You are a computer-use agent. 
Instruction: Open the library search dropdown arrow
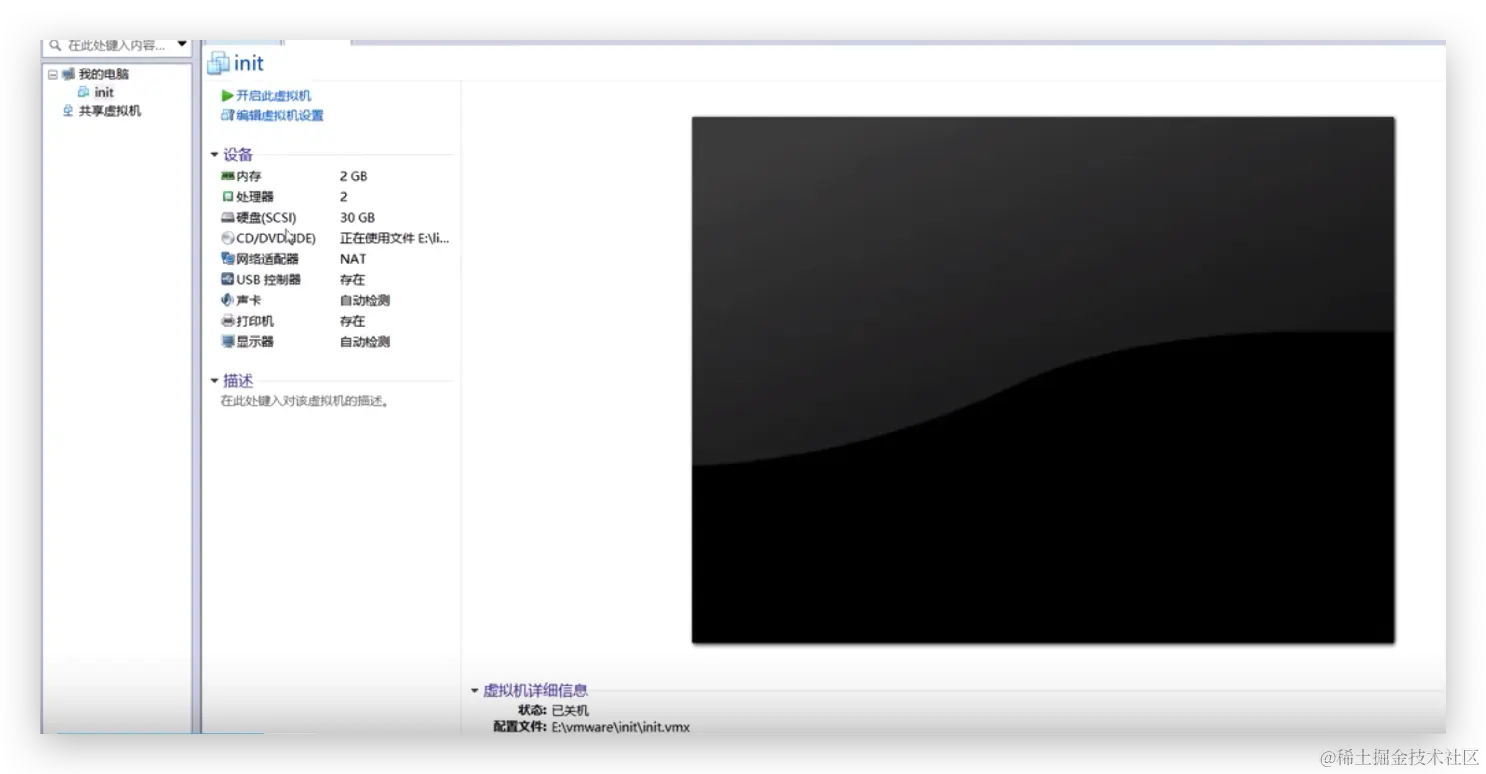click(x=182, y=44)
